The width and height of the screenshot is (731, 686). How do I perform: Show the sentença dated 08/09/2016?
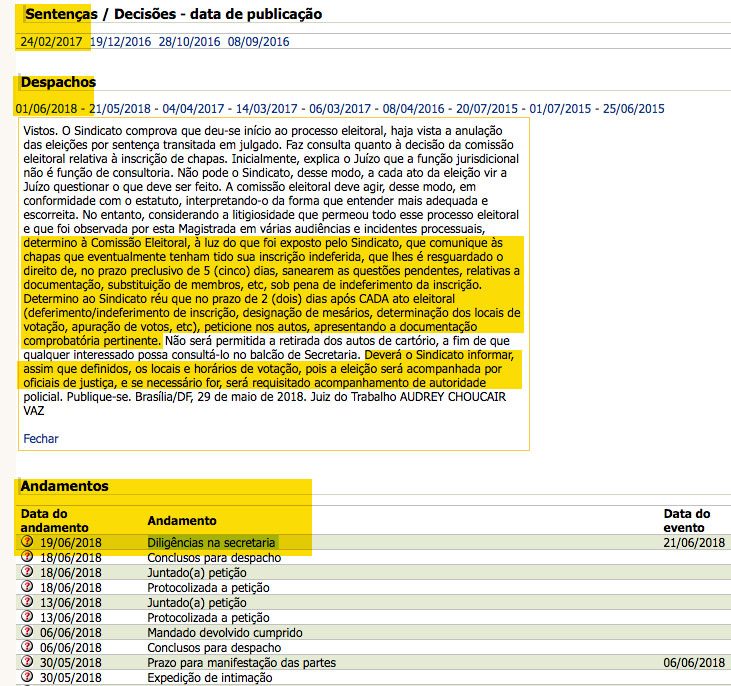[x=258, y=42]
